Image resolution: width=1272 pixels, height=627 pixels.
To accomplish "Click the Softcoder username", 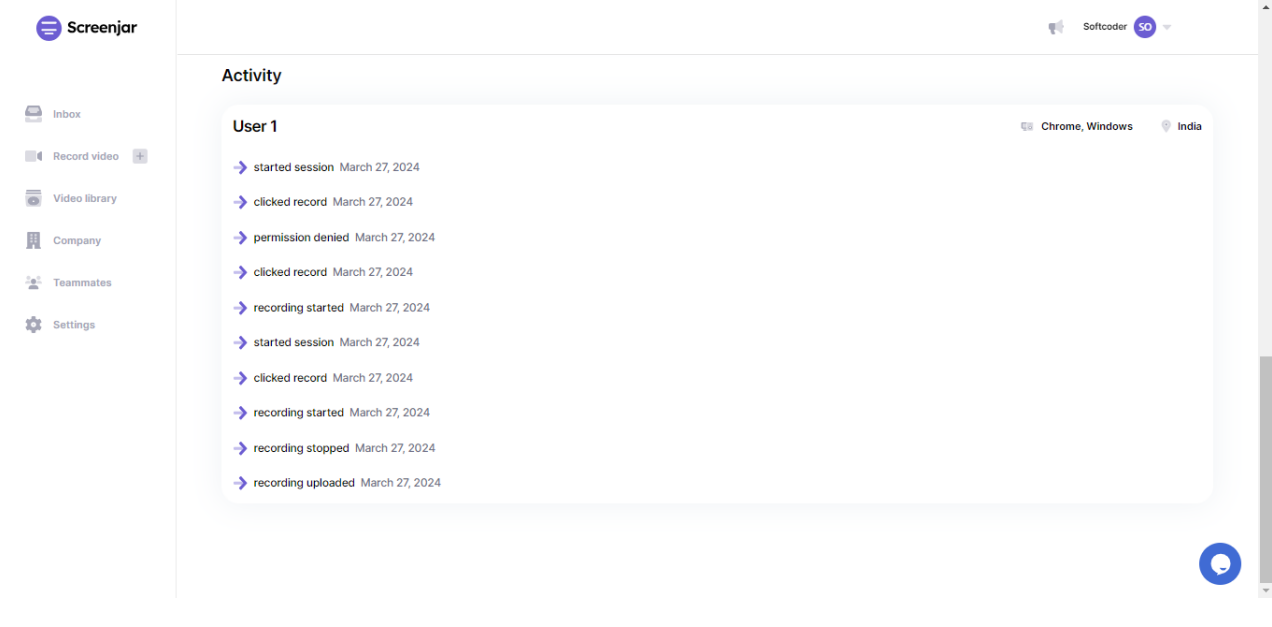I will 1104,27.
